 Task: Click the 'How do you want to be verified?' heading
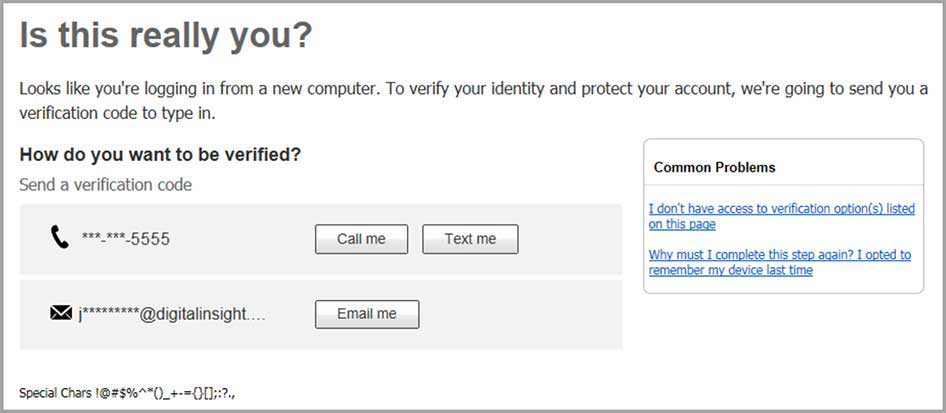tap(160, 155)
